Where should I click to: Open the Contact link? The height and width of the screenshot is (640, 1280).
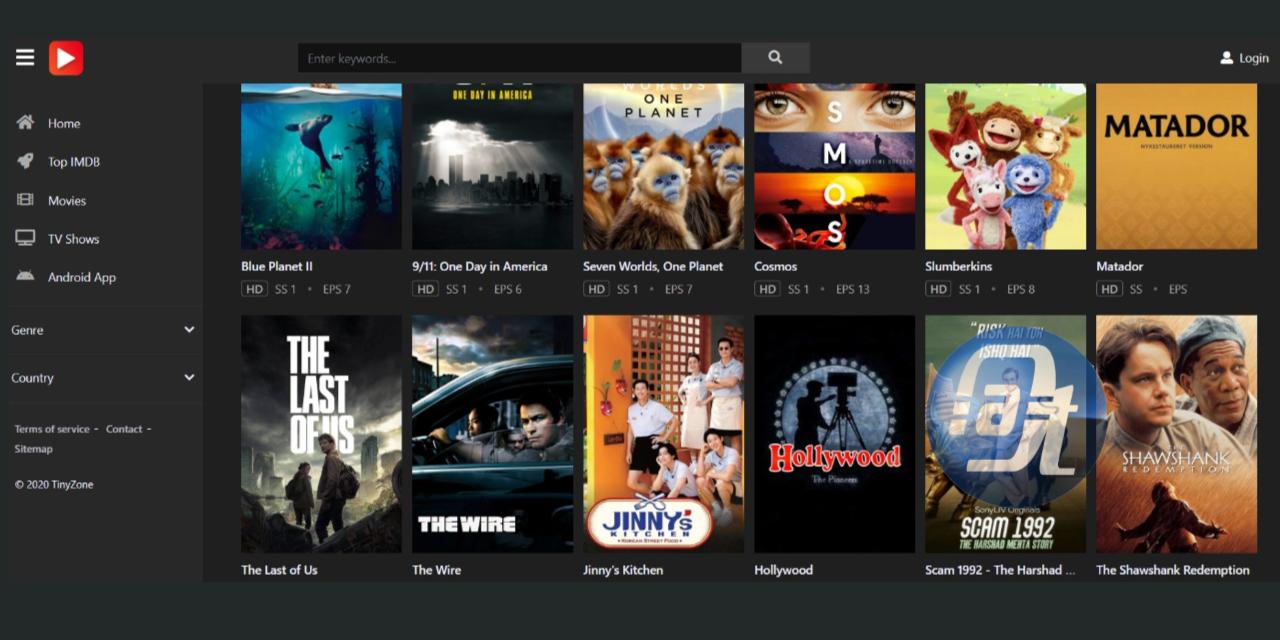[x=124, y=429]
